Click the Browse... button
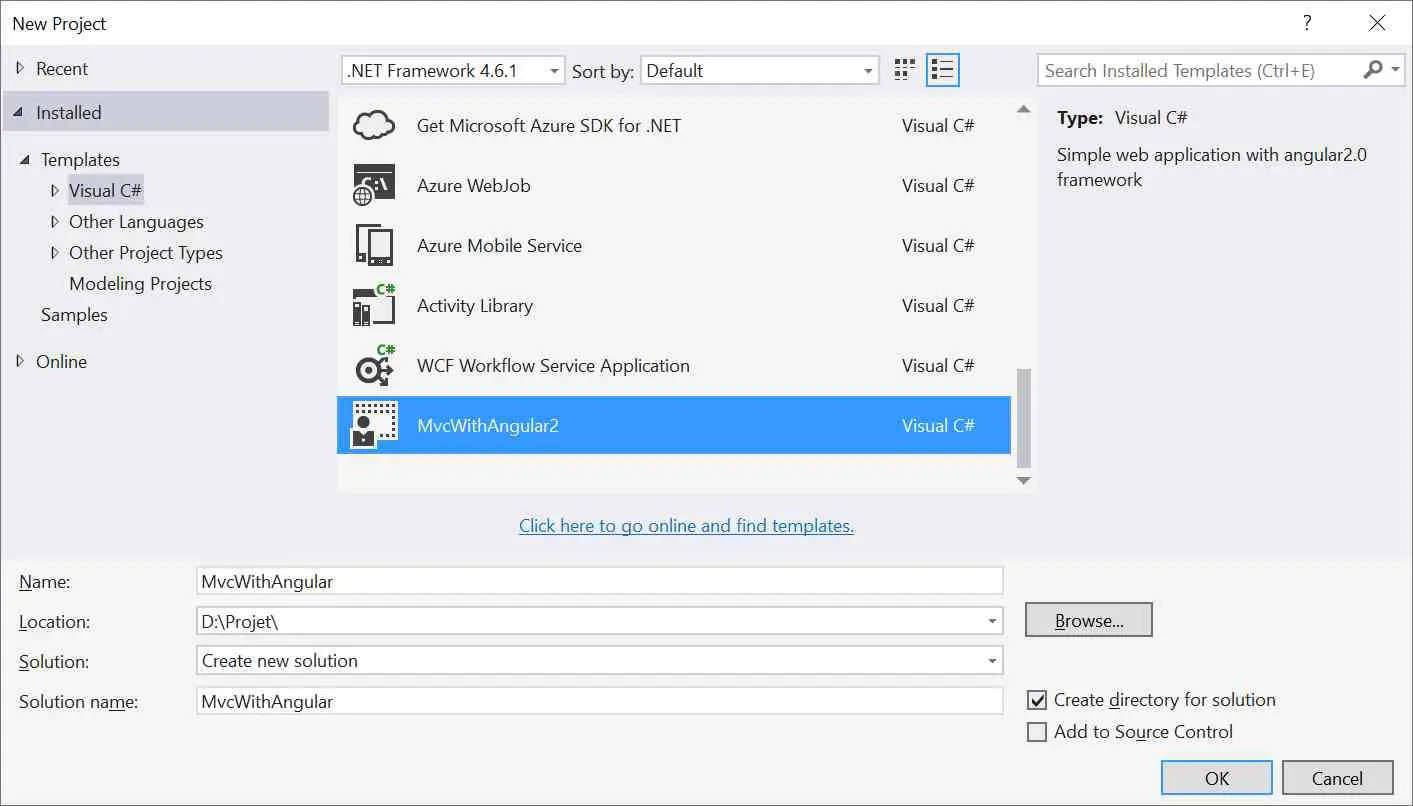 (x=1089, y=620)
